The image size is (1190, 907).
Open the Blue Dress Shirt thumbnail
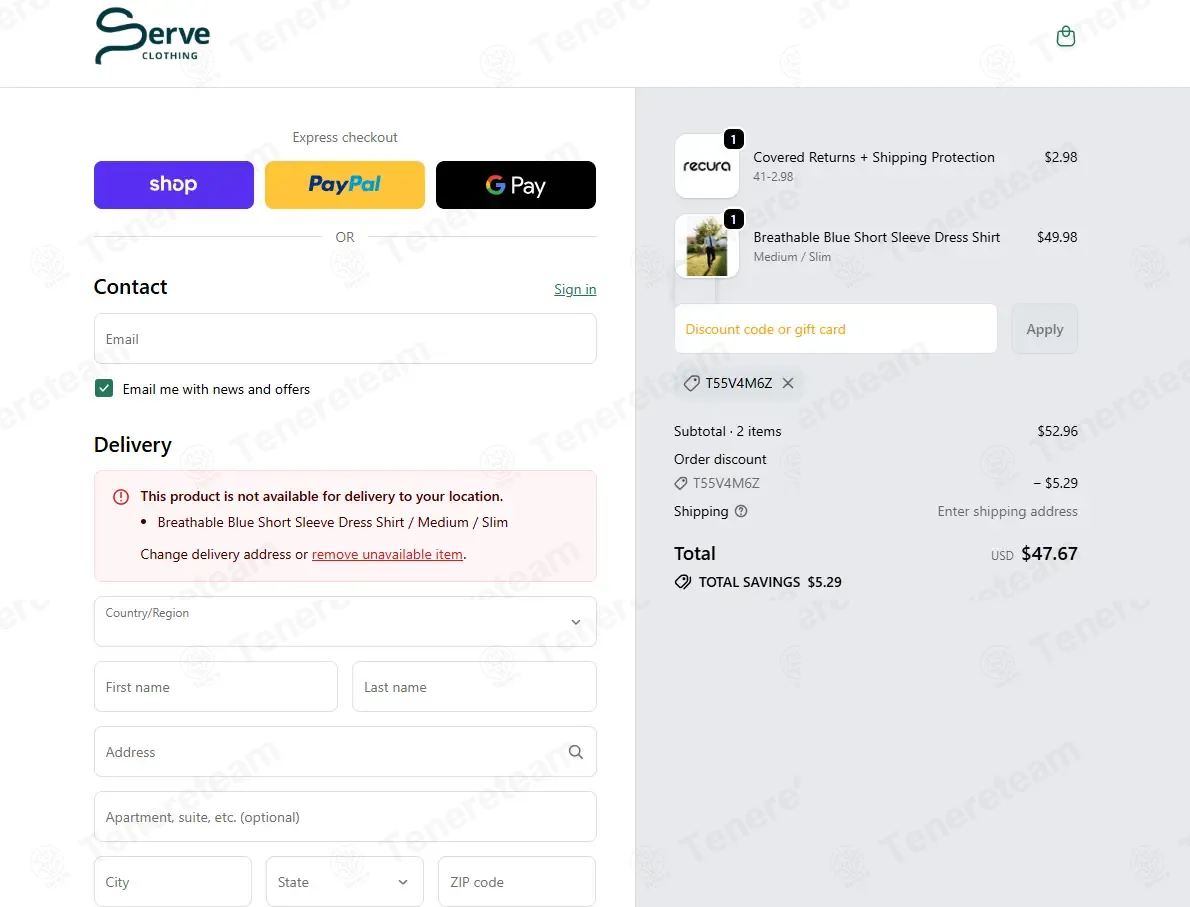[x=707, y=246]
